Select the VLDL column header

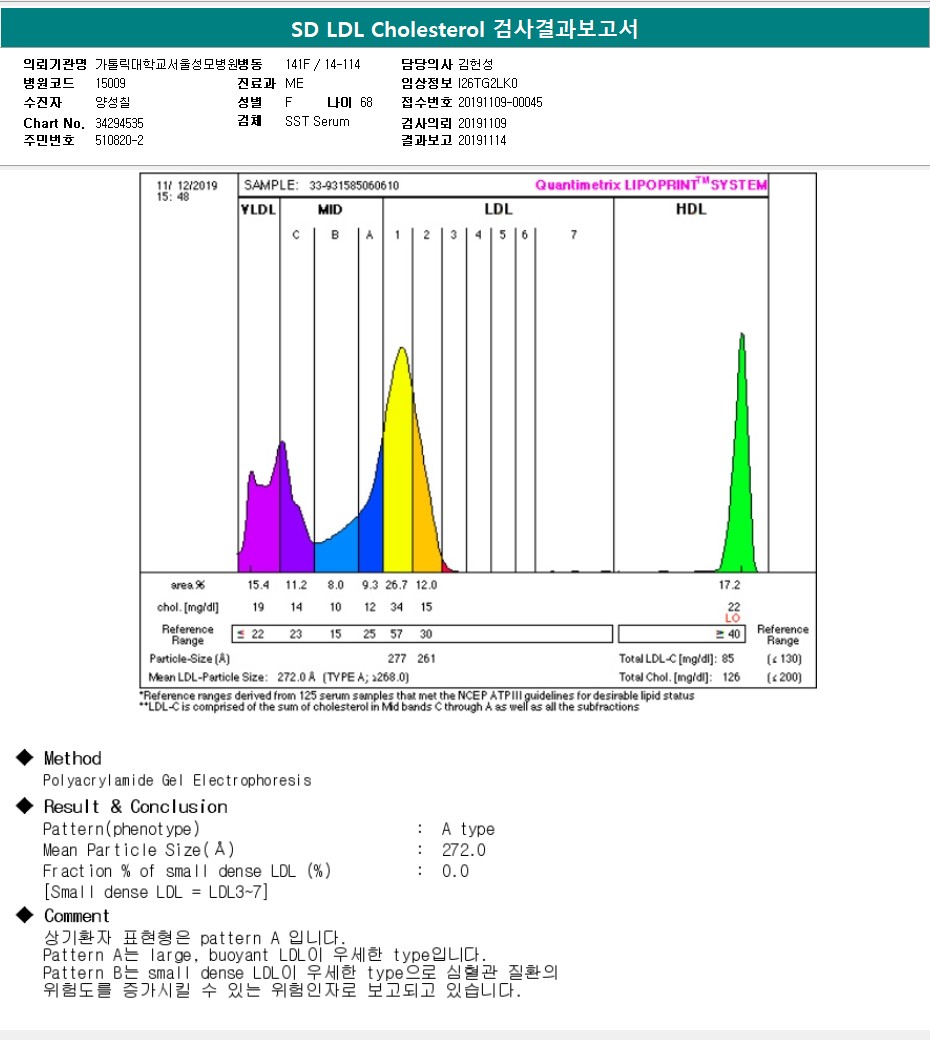[258, 210]
